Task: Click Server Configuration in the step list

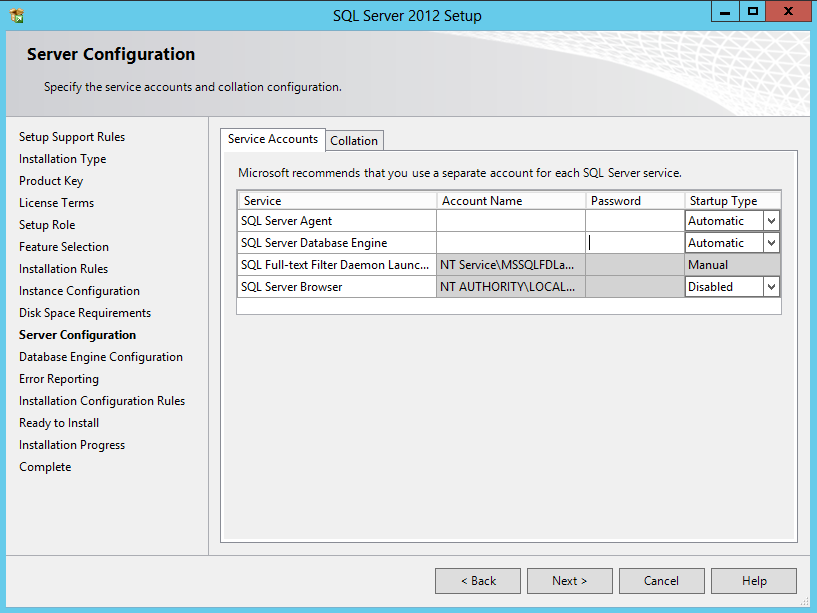Action: (78, 335)
